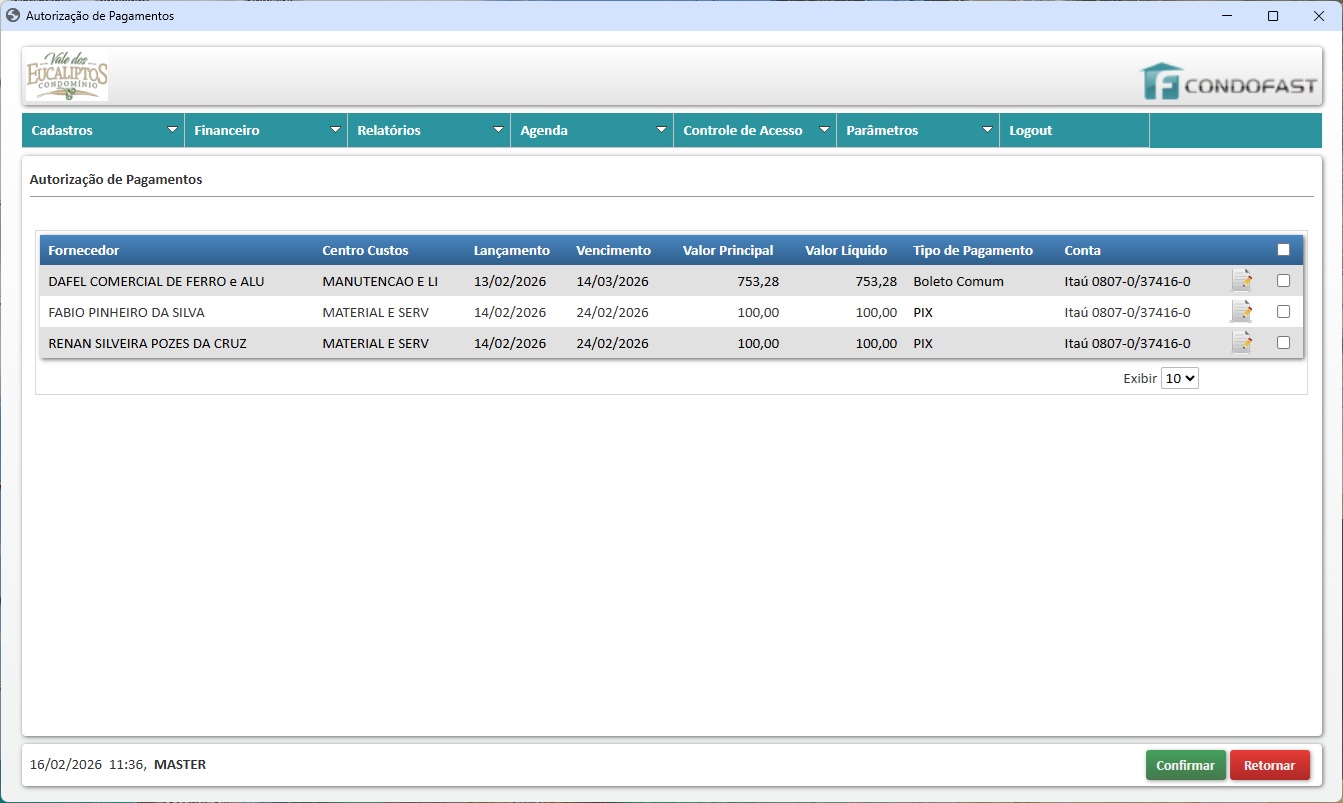Screen dimensions: 1343x803
Task: Open edit icon for DAFEL COMERCIAL row
Action: point(1241,281)
